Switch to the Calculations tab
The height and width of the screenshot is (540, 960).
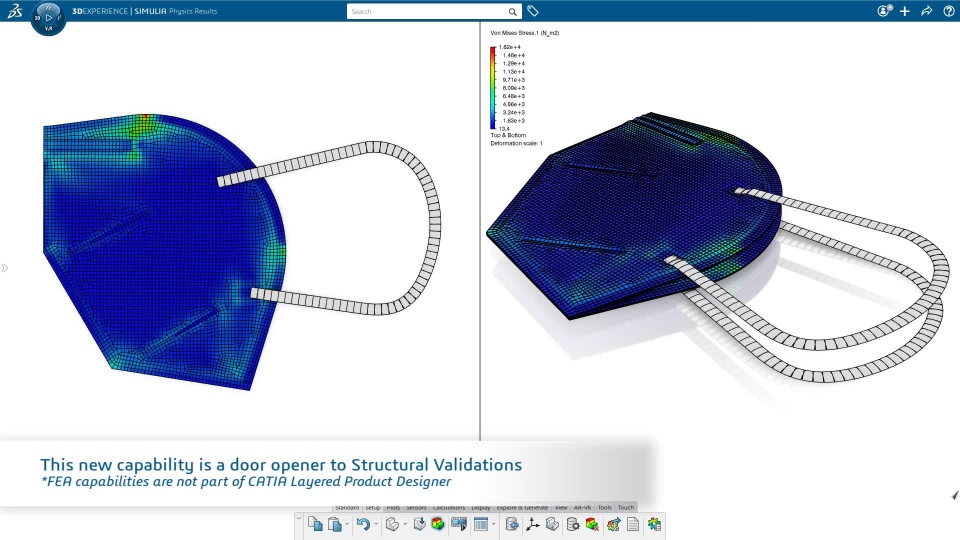(x=449, y=508)
